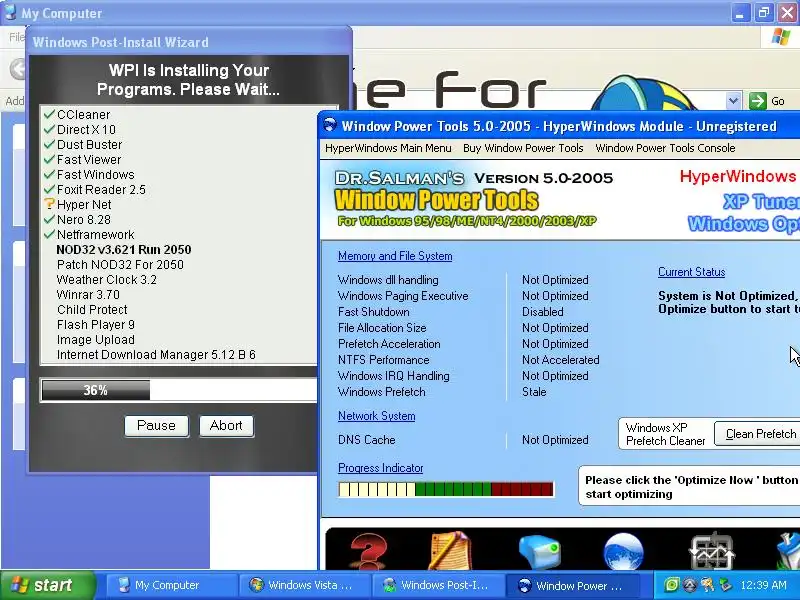800x600 pixels.
Task: Click Fast Shutdown setting label
Action: tap(373, 312)
